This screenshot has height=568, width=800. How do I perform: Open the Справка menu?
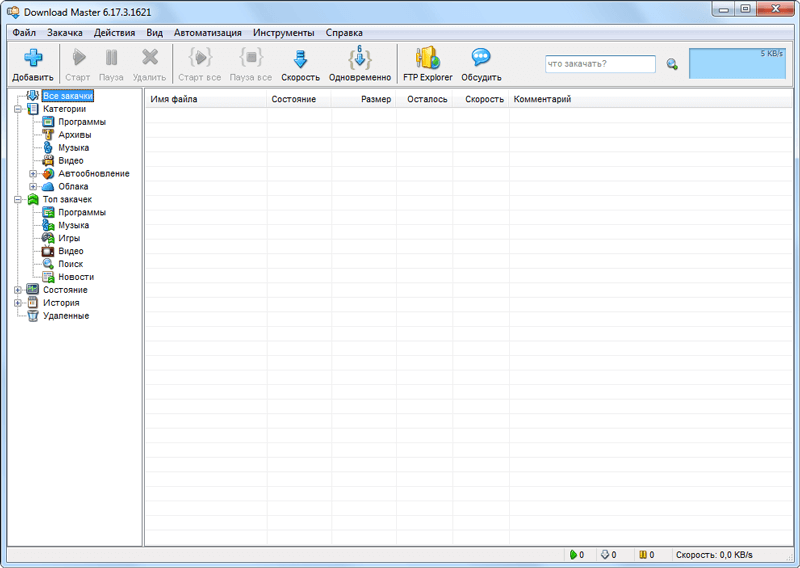[344, 33]
